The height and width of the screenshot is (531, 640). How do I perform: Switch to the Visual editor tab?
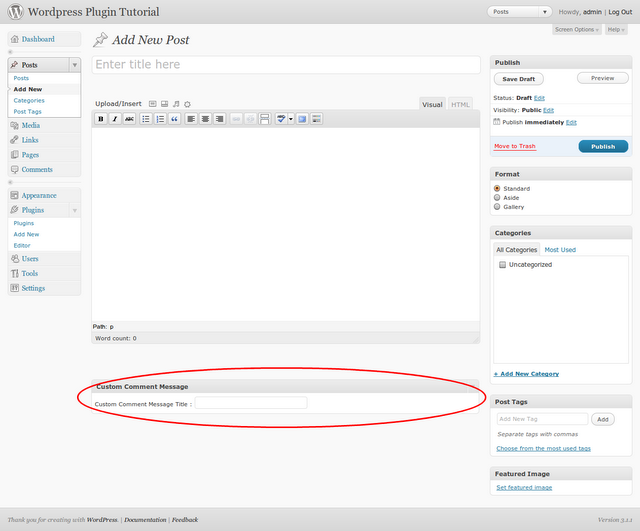click(432, 104)
